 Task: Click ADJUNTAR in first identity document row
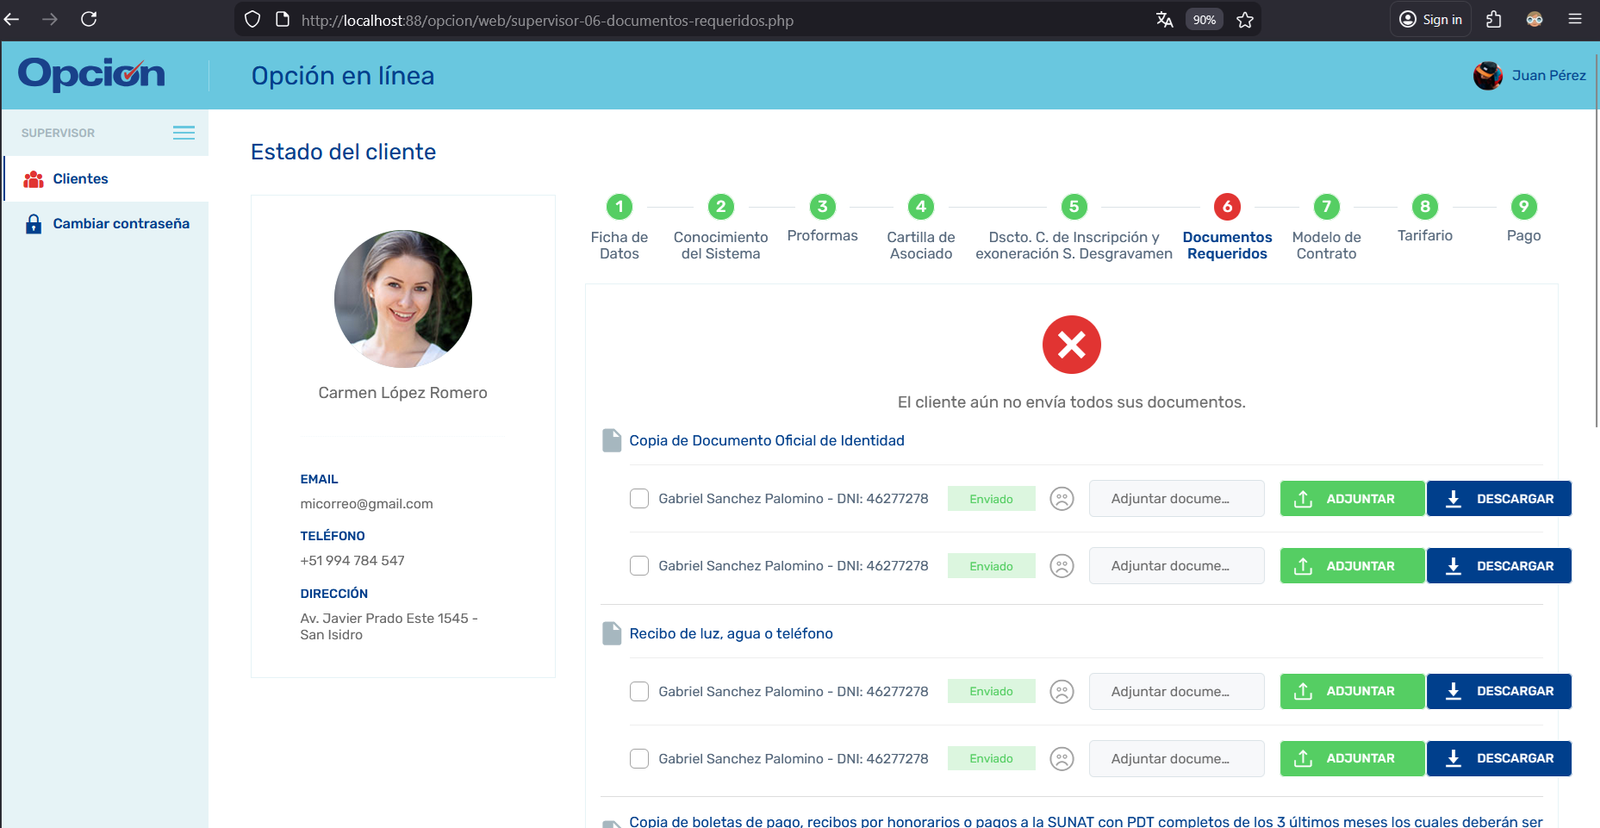[x=1352, y=498]
